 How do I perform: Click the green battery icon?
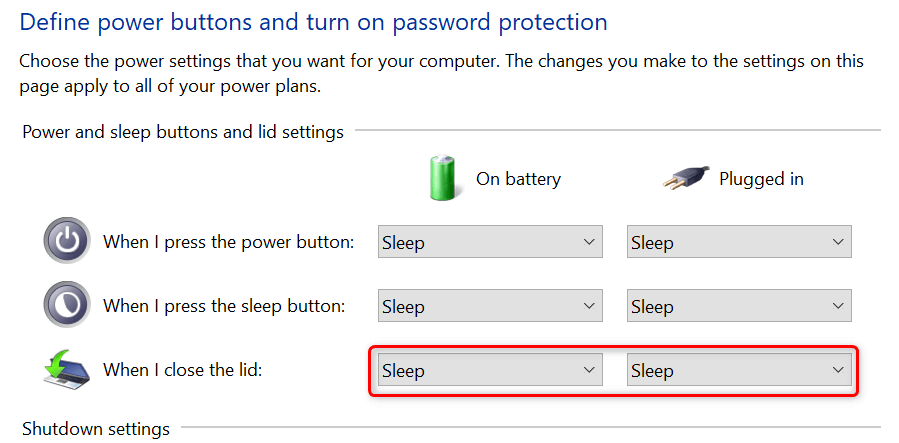(442, 178)
